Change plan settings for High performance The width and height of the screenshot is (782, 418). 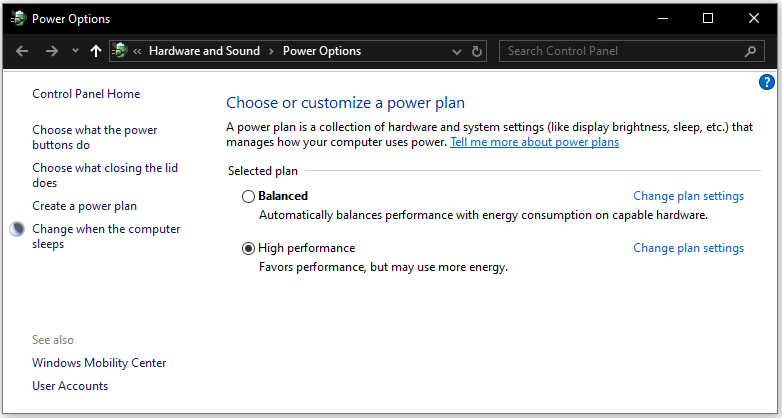(688, 248)
